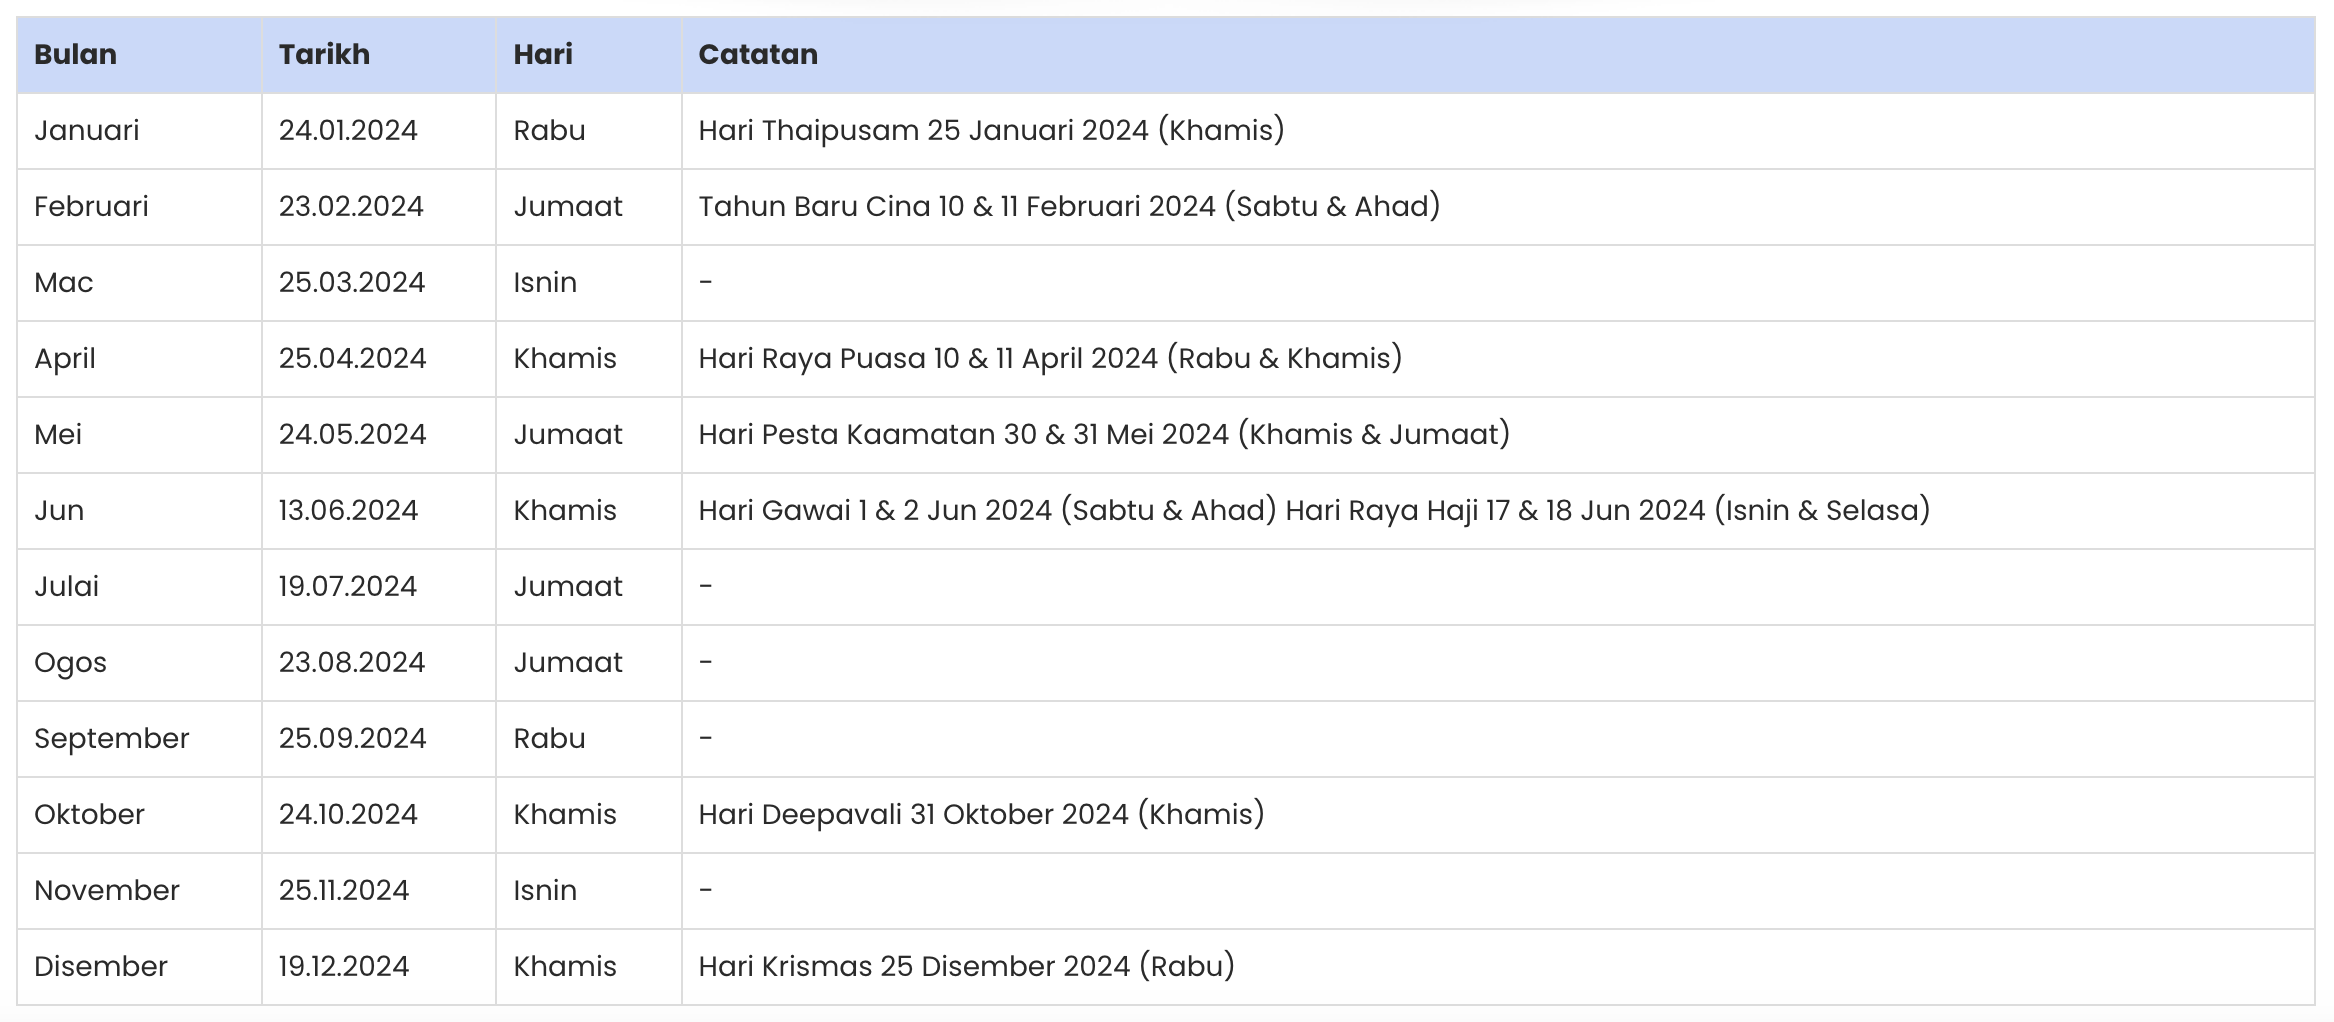This screenshot has height=1022, width=2334.
Task: Click the Hari Pesta Kaamatan note
Action: click(1104, 434)
